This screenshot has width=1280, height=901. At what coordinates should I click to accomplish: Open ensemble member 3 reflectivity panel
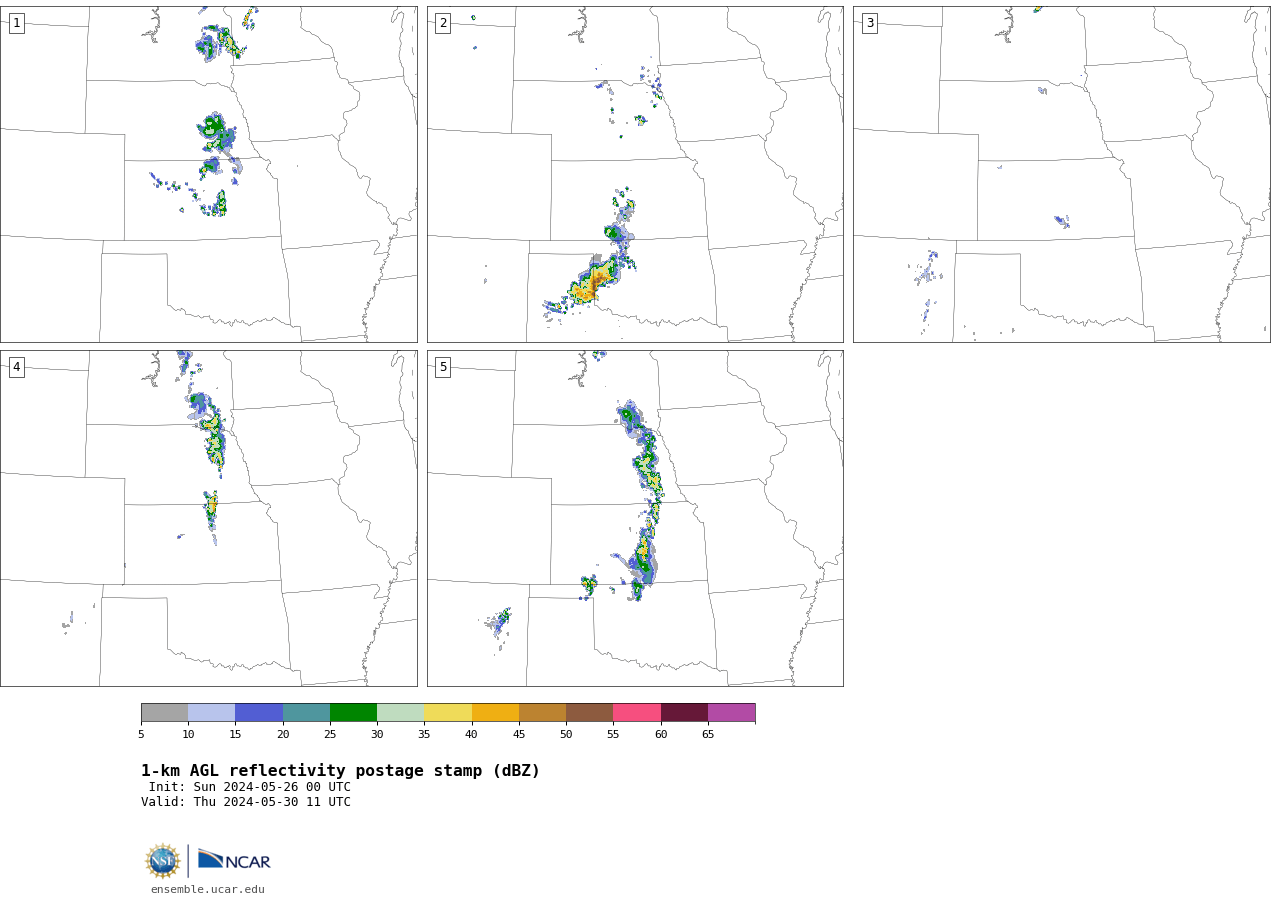click(x=1061, y=174)
